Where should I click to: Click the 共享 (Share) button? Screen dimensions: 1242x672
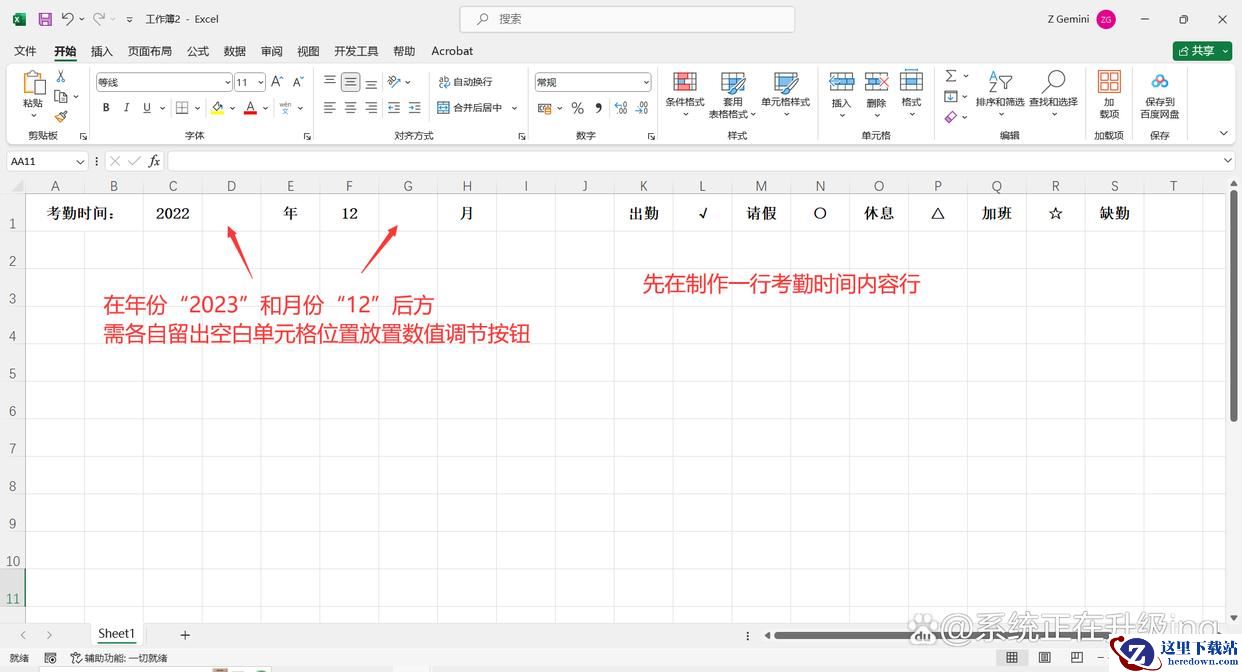click(1201, 51)
